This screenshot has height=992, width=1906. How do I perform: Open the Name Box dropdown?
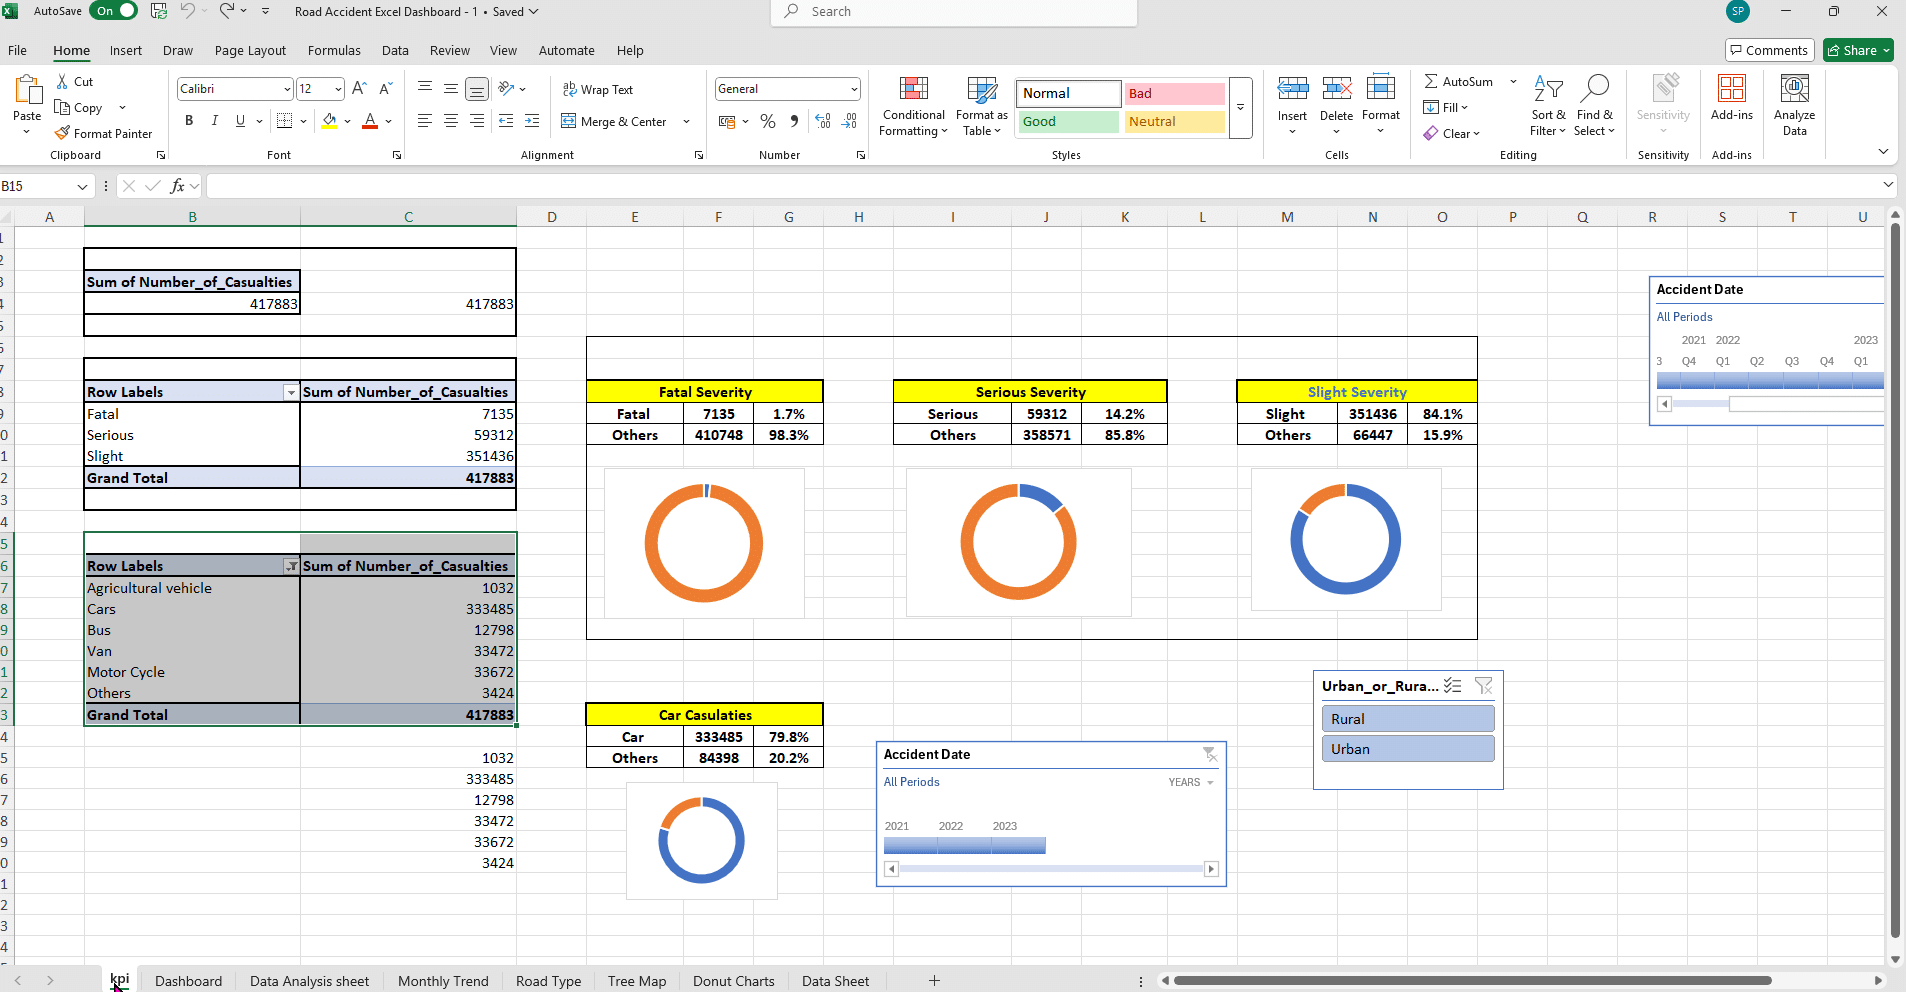click(x=82, y=186)
